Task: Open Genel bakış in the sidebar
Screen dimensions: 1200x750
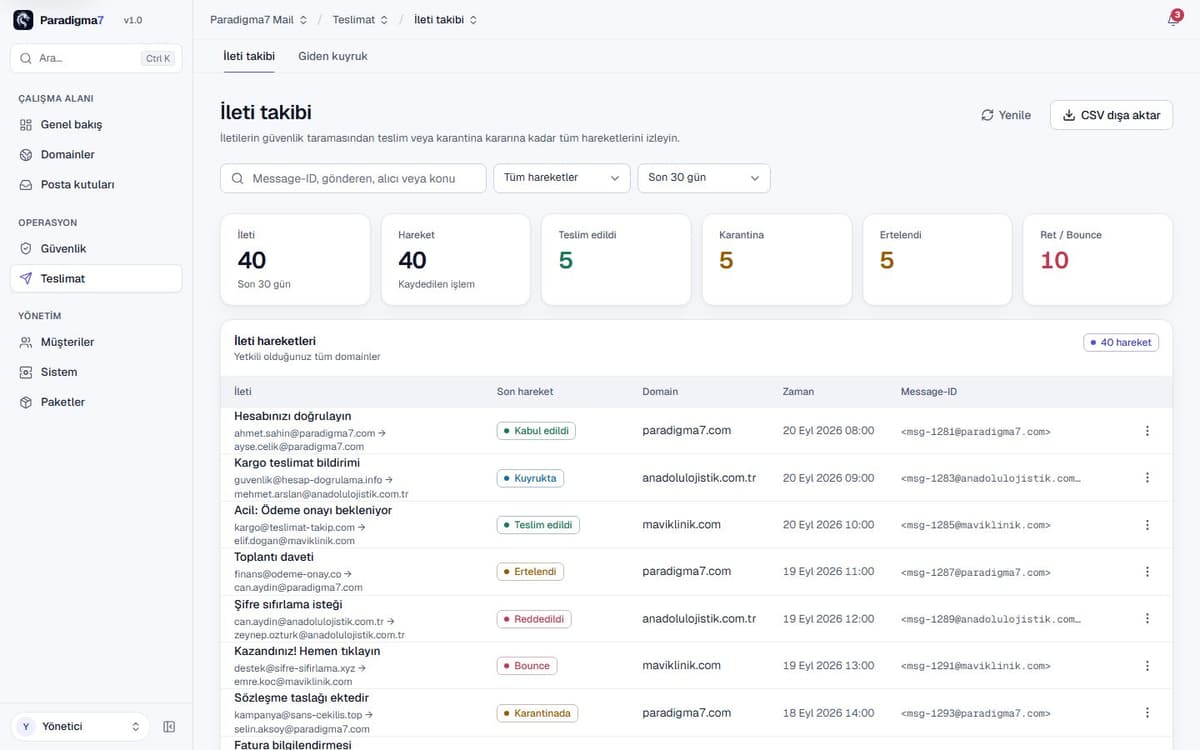Action: (96, 125)
